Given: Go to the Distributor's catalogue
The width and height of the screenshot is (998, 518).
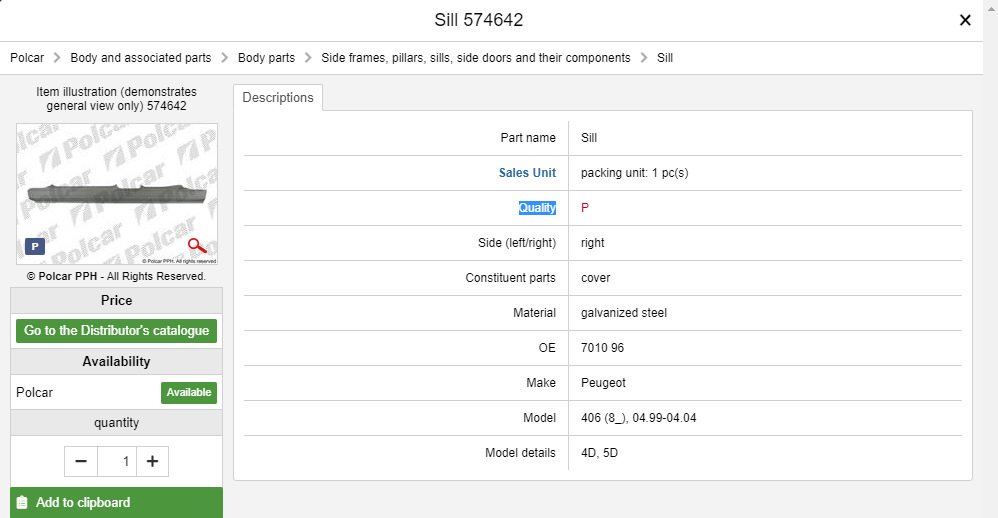Looking at the screenshot, I should (116, 331).
